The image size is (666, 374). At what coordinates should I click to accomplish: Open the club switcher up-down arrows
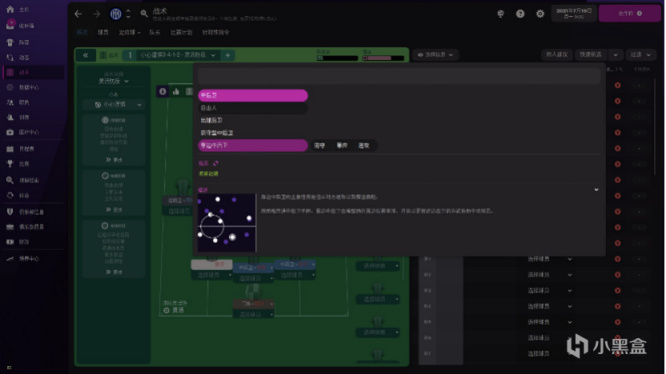[128, 14]
